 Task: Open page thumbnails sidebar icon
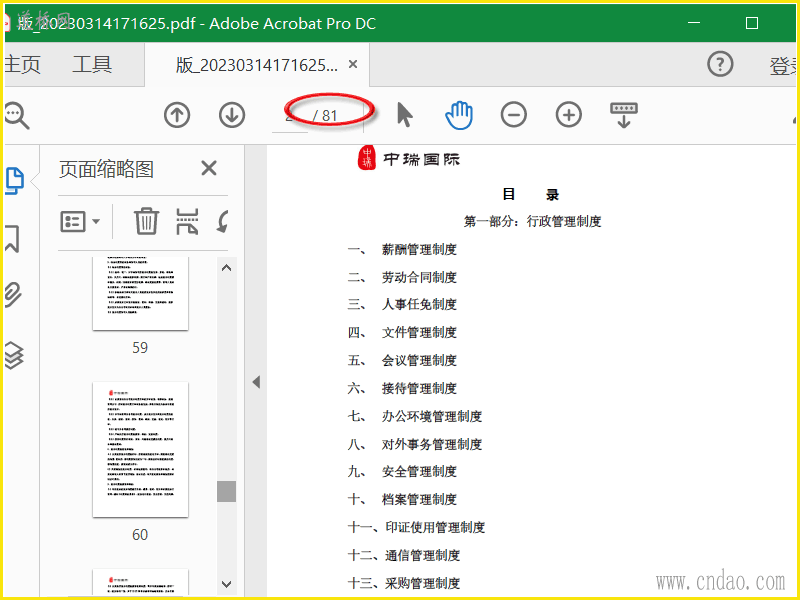pos(14,181)
